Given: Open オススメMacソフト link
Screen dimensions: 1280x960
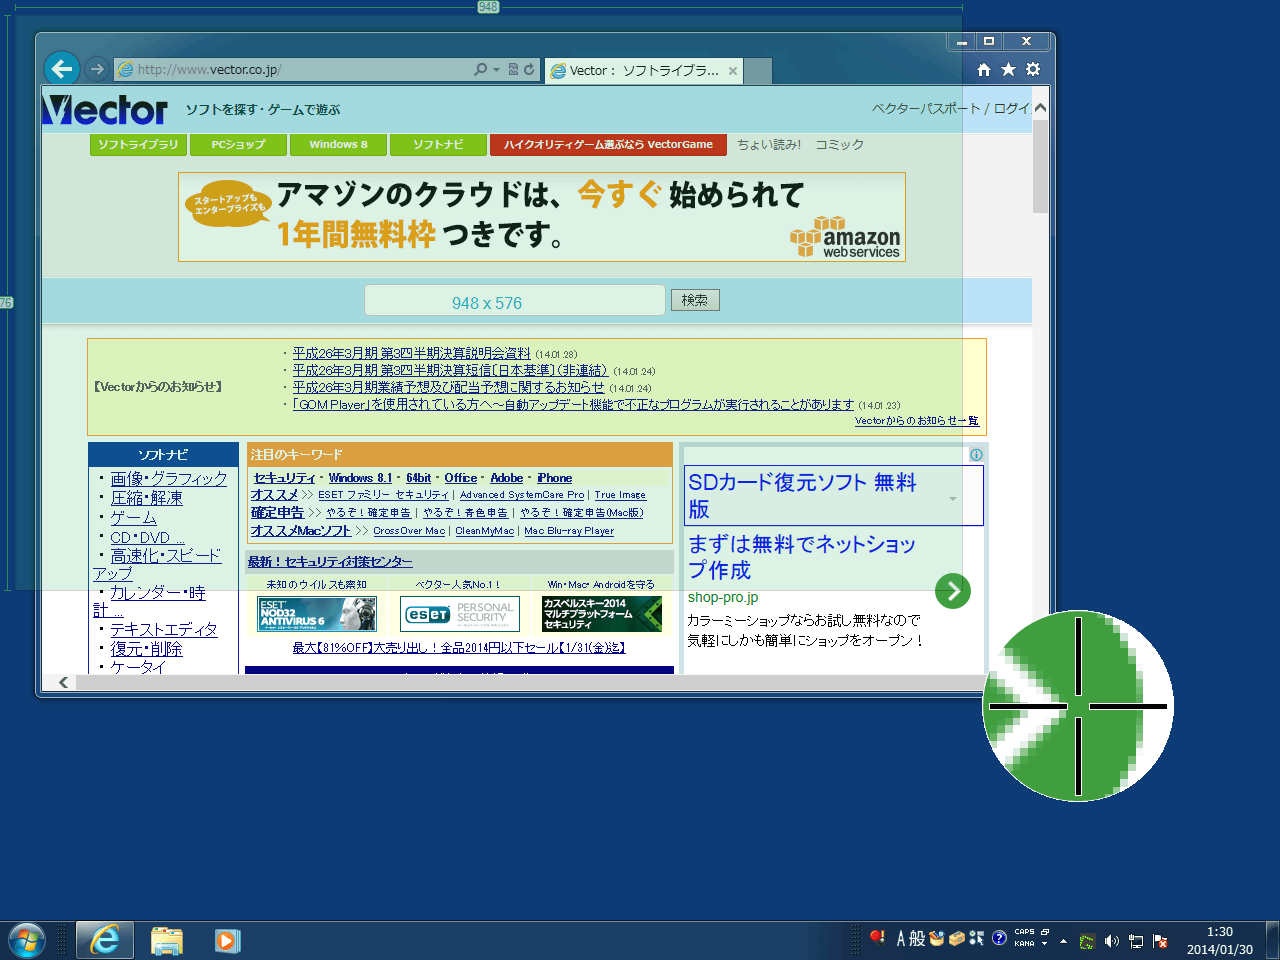Looking at the screenshot, I should (301, 531).
